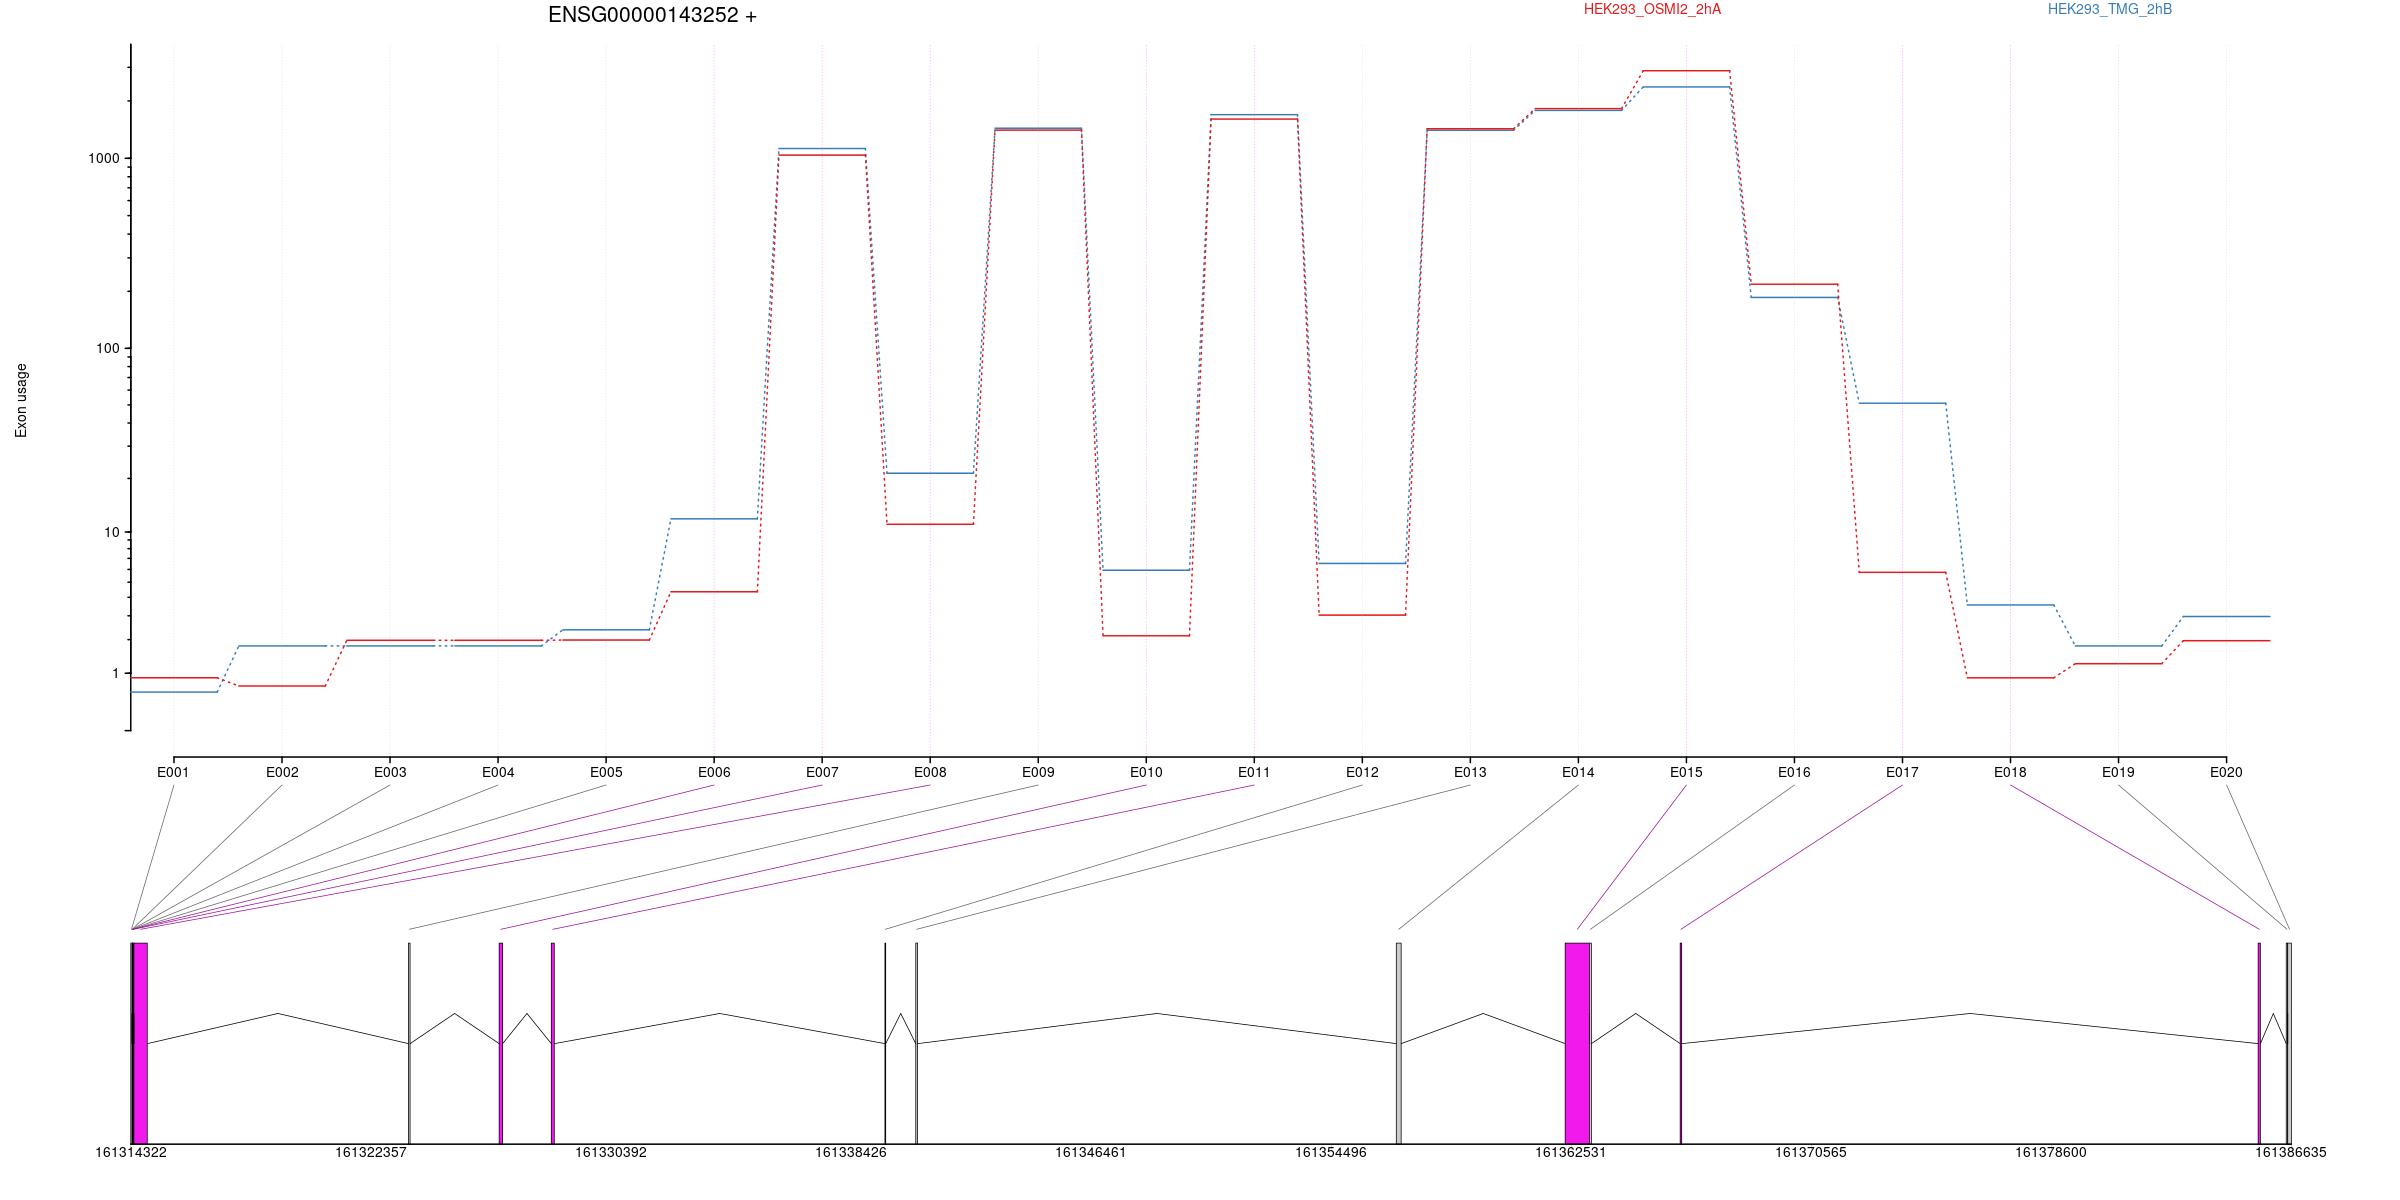Select exon label E013
The width and height of the screenshot is (2400, 1200).
1470,772
